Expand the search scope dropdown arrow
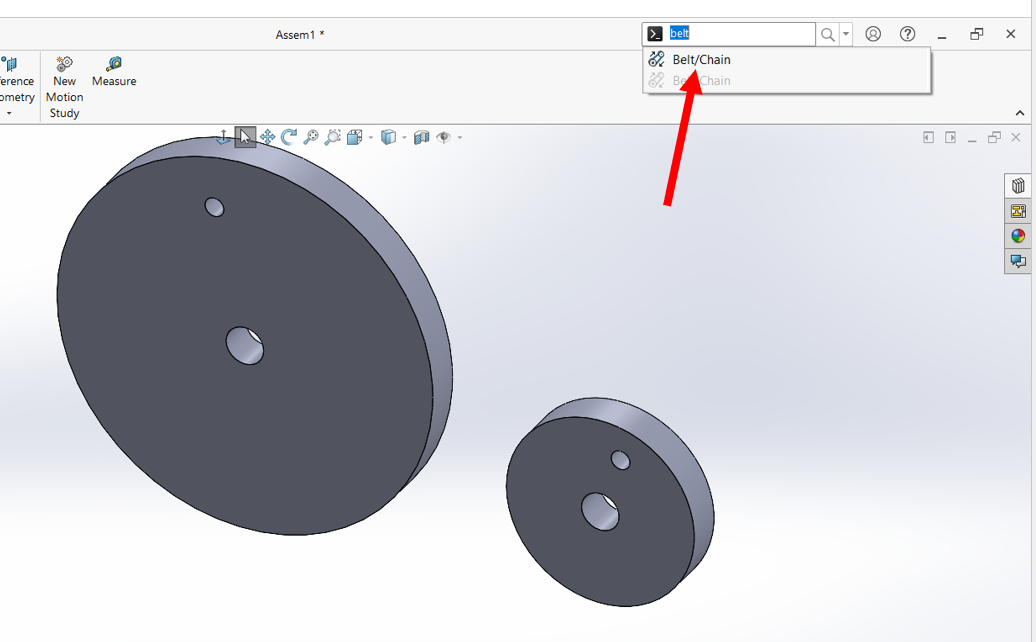1036x642 pixels. (846, 33)
